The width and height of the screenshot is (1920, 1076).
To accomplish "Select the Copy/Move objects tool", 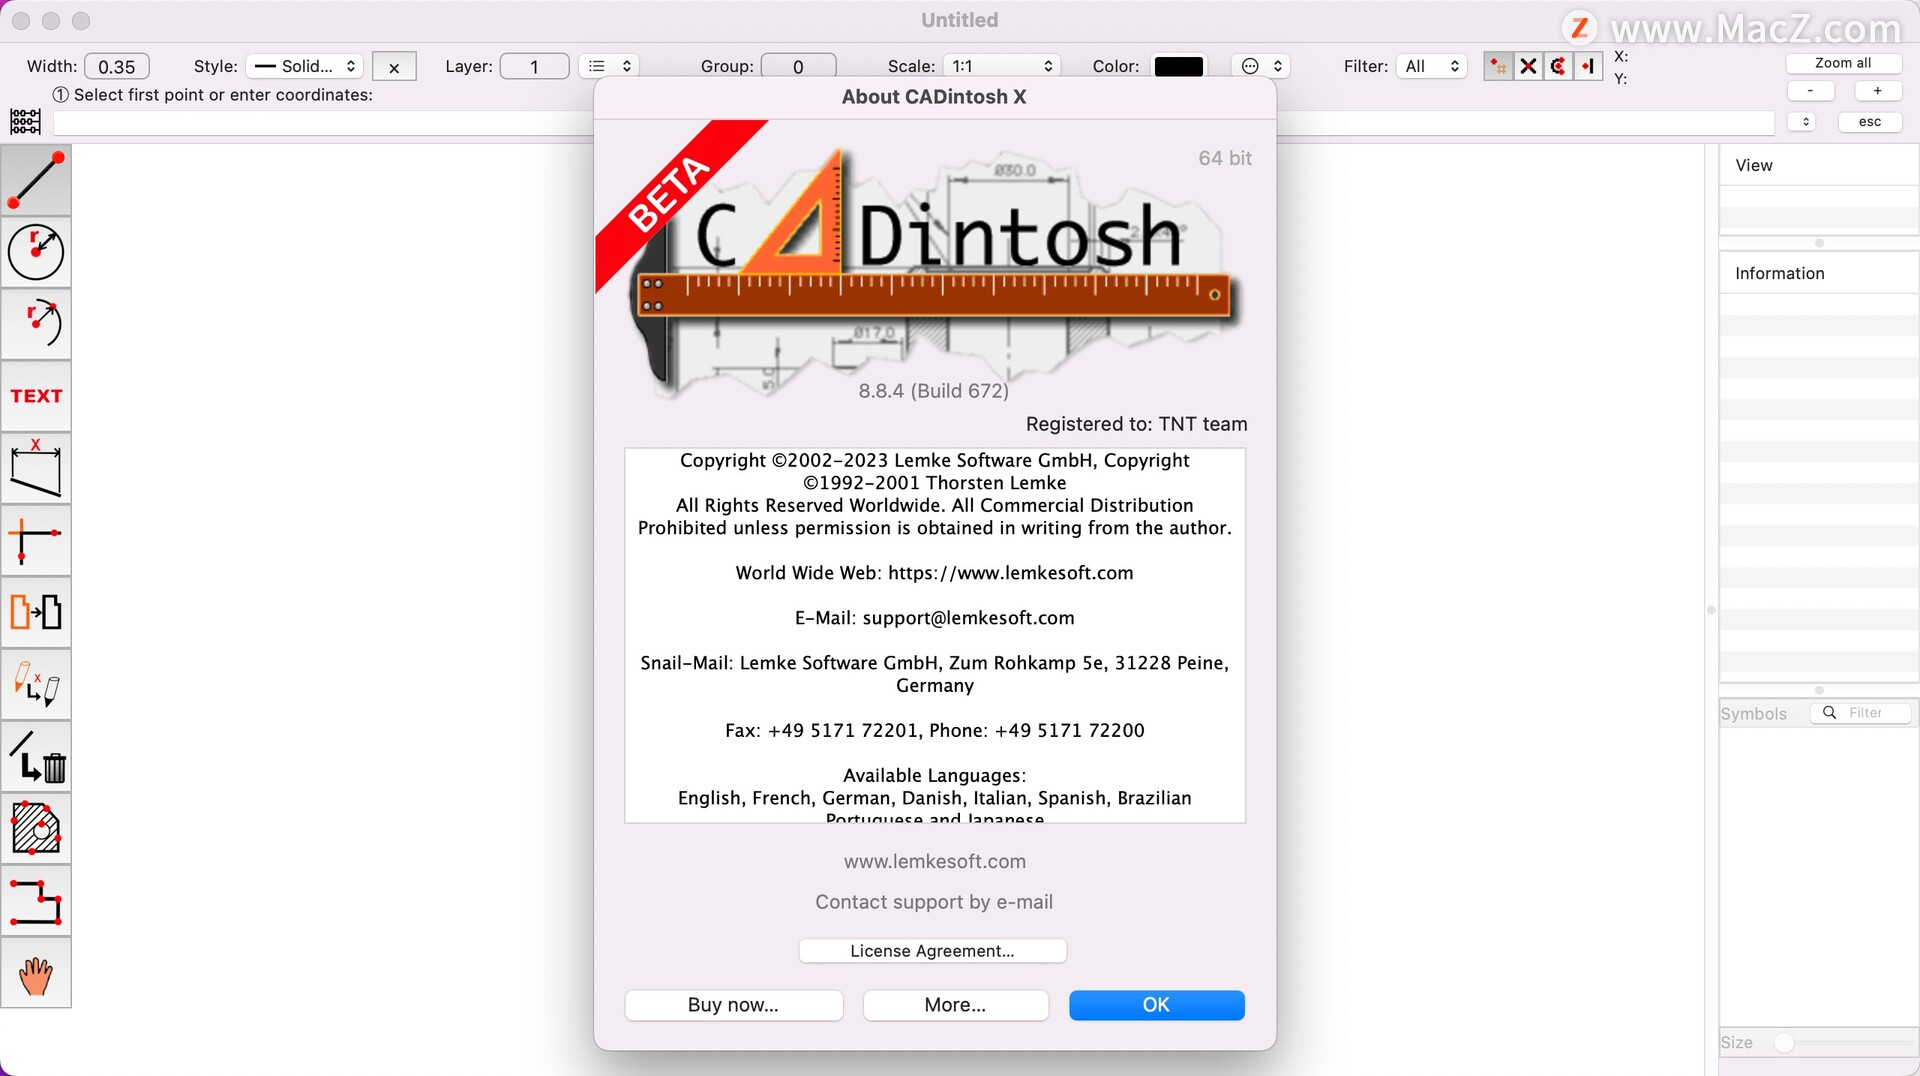I will pos(36,612).
